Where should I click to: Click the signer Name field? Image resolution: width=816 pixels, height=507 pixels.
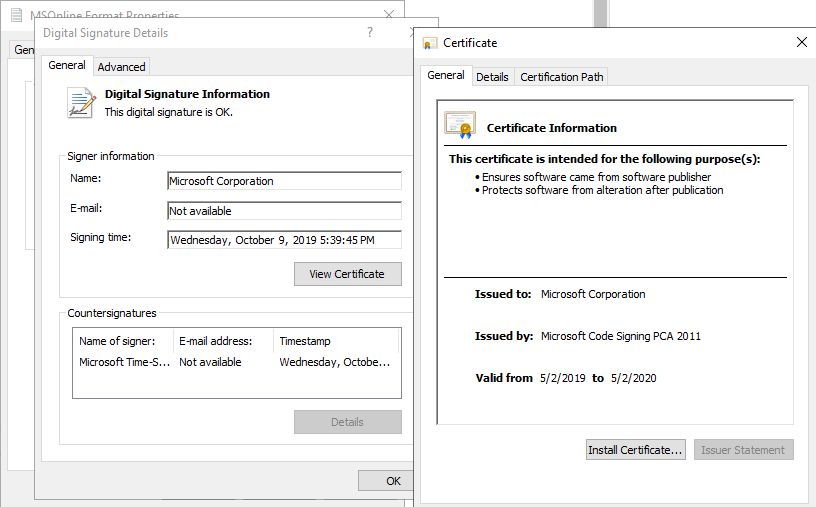284,181
